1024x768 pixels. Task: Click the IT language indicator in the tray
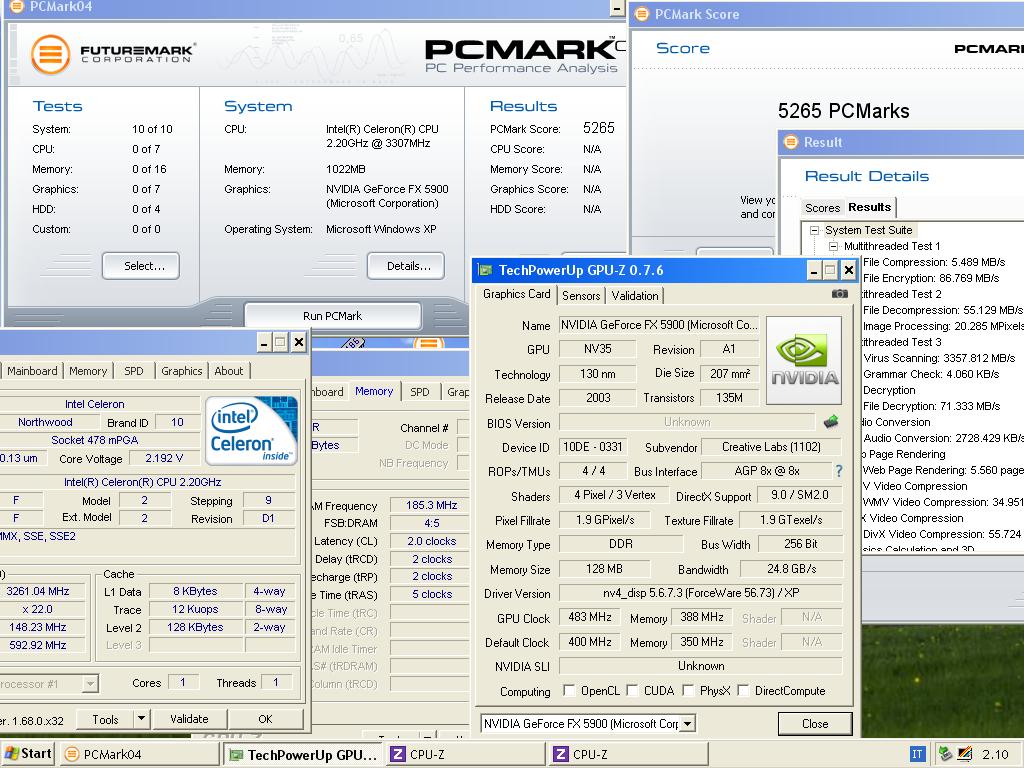click(917, 754)
